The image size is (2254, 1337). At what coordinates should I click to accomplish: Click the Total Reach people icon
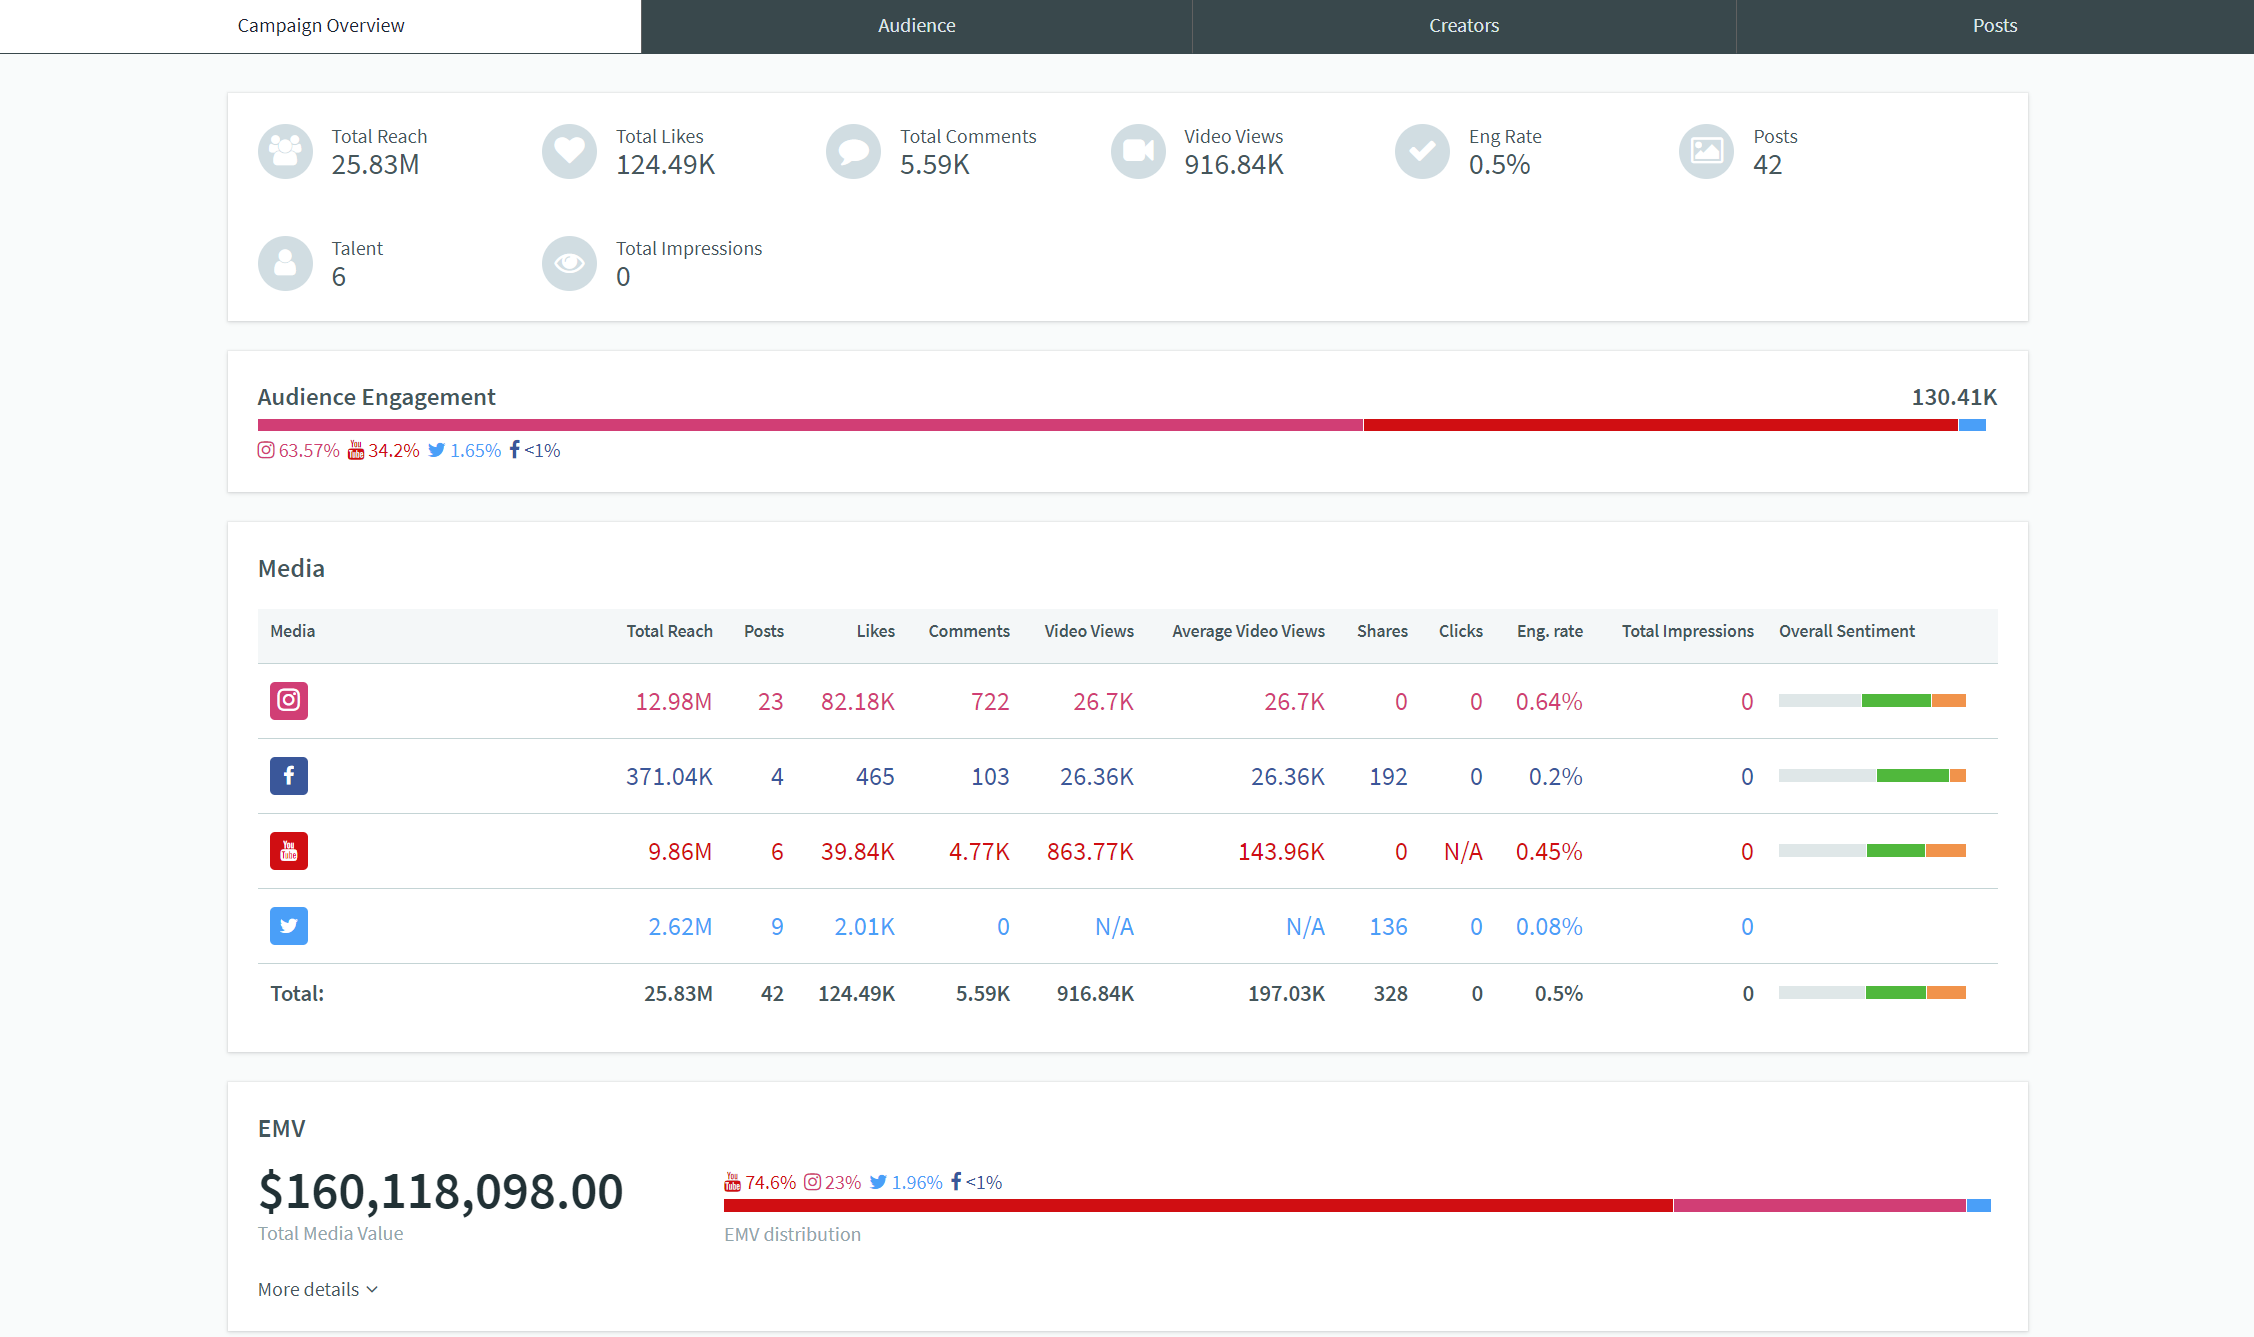click(285, 151)
